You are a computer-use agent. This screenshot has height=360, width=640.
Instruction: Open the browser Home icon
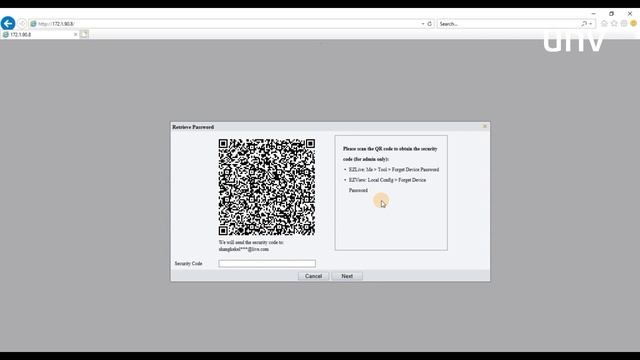coord(604,24)
